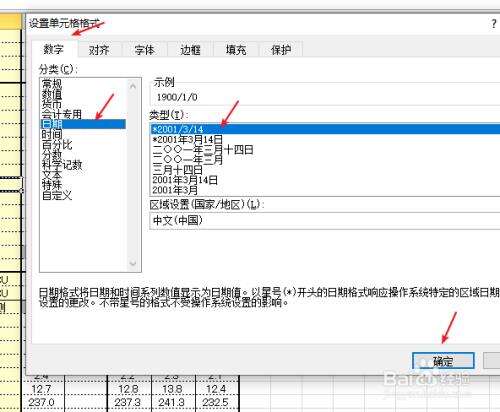
Task: Choose date type *2001年3月14日
Action: point(188,139)
